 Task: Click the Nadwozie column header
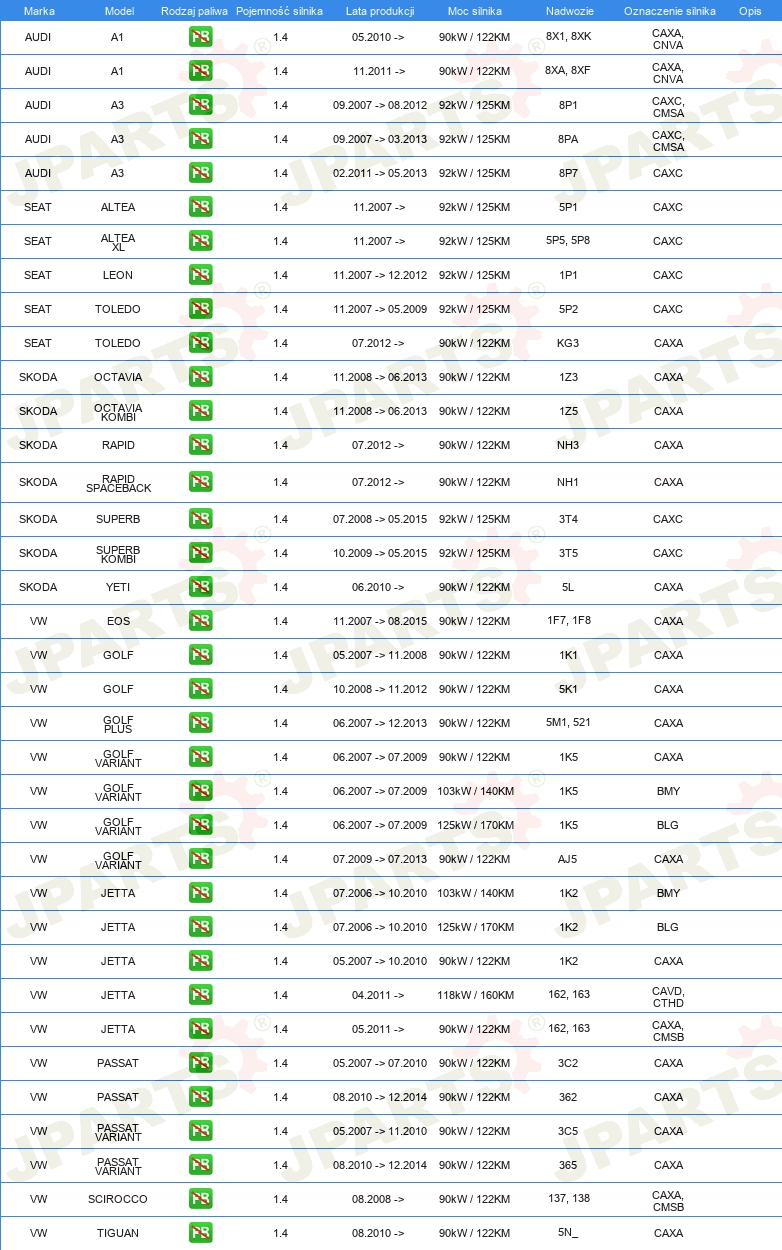(568, 11)
